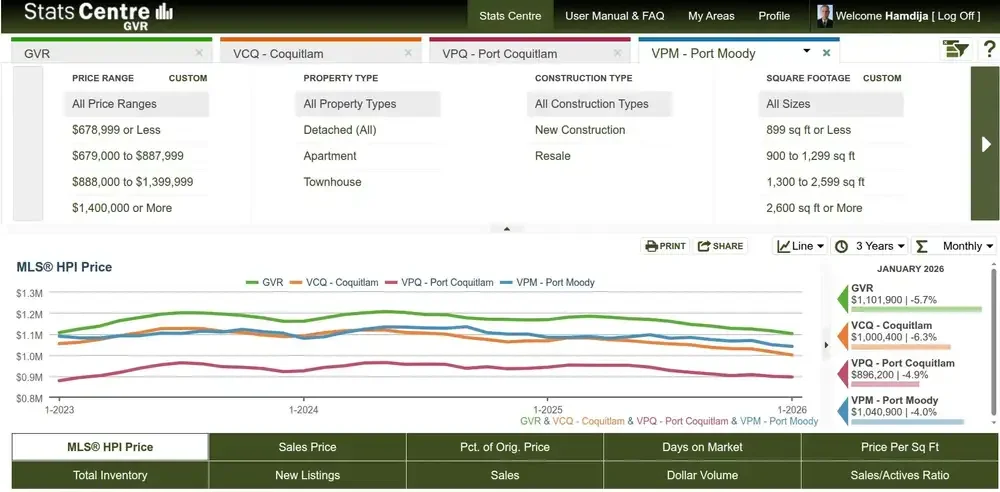This screenshot has height=492, width=1000.
Task: Close the VPQ - Port Coquitlam tab
Action: coord(617,53)
